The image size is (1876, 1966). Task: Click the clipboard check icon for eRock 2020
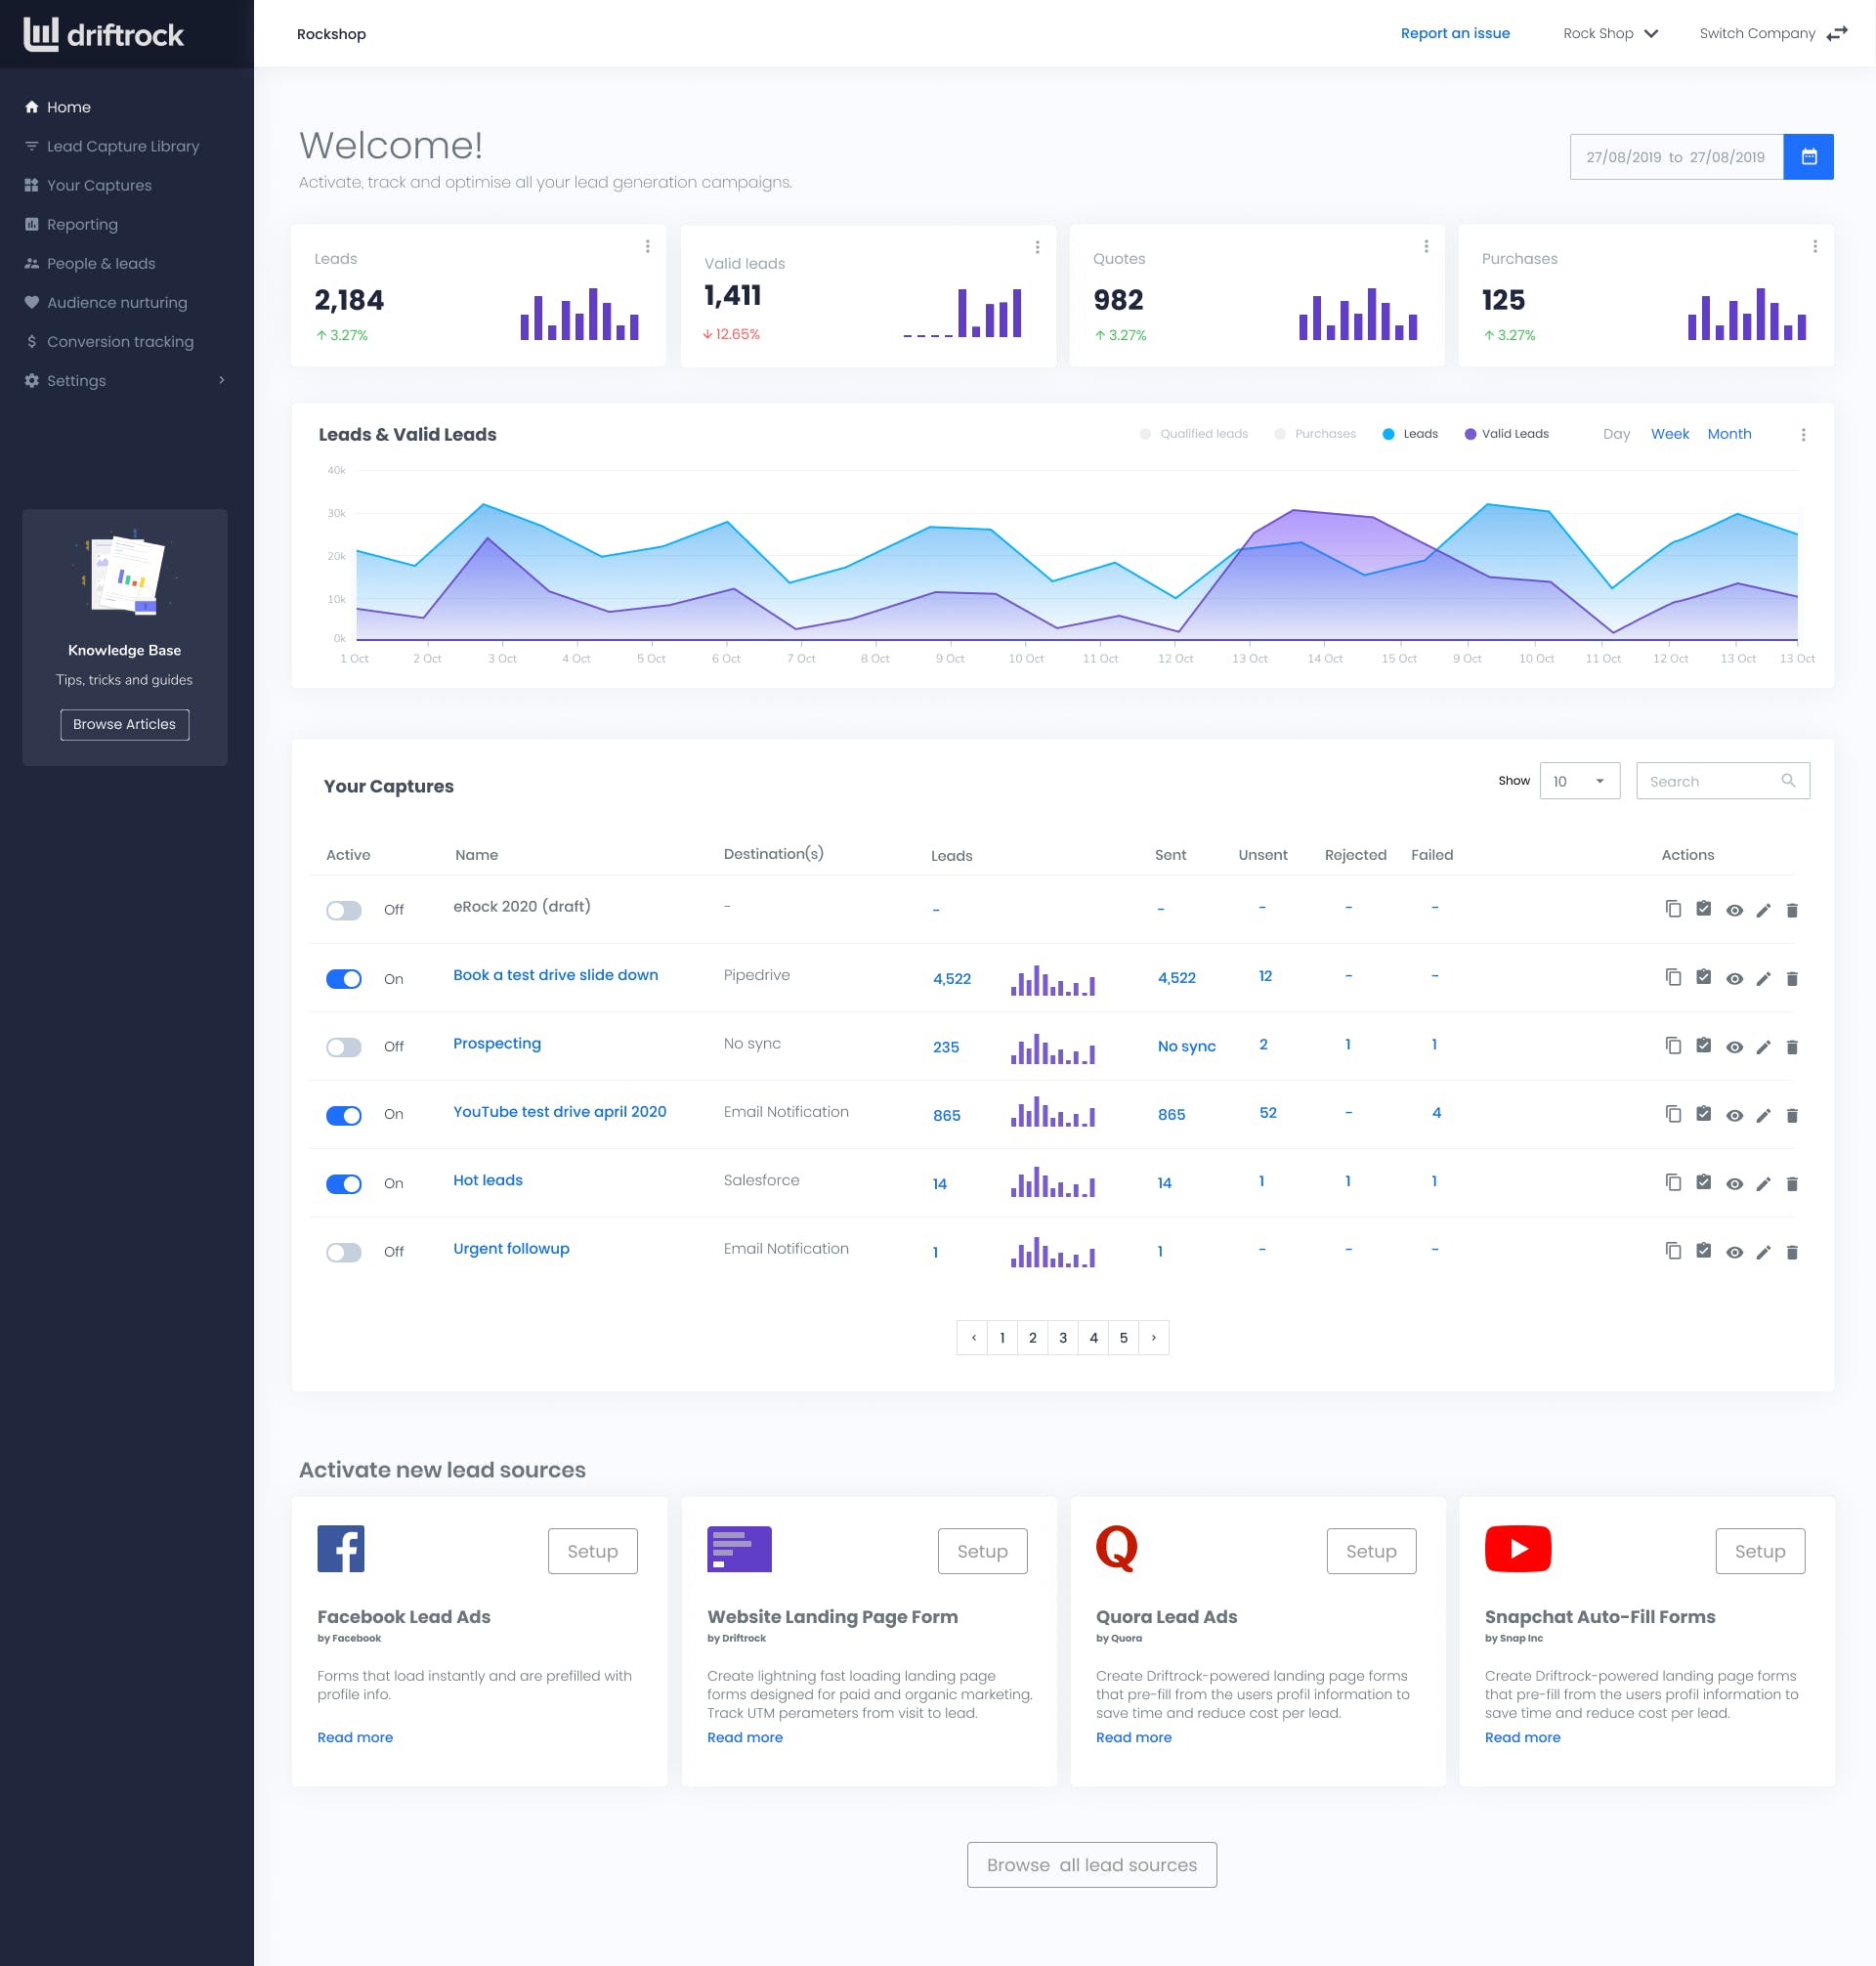[1703, 909]
